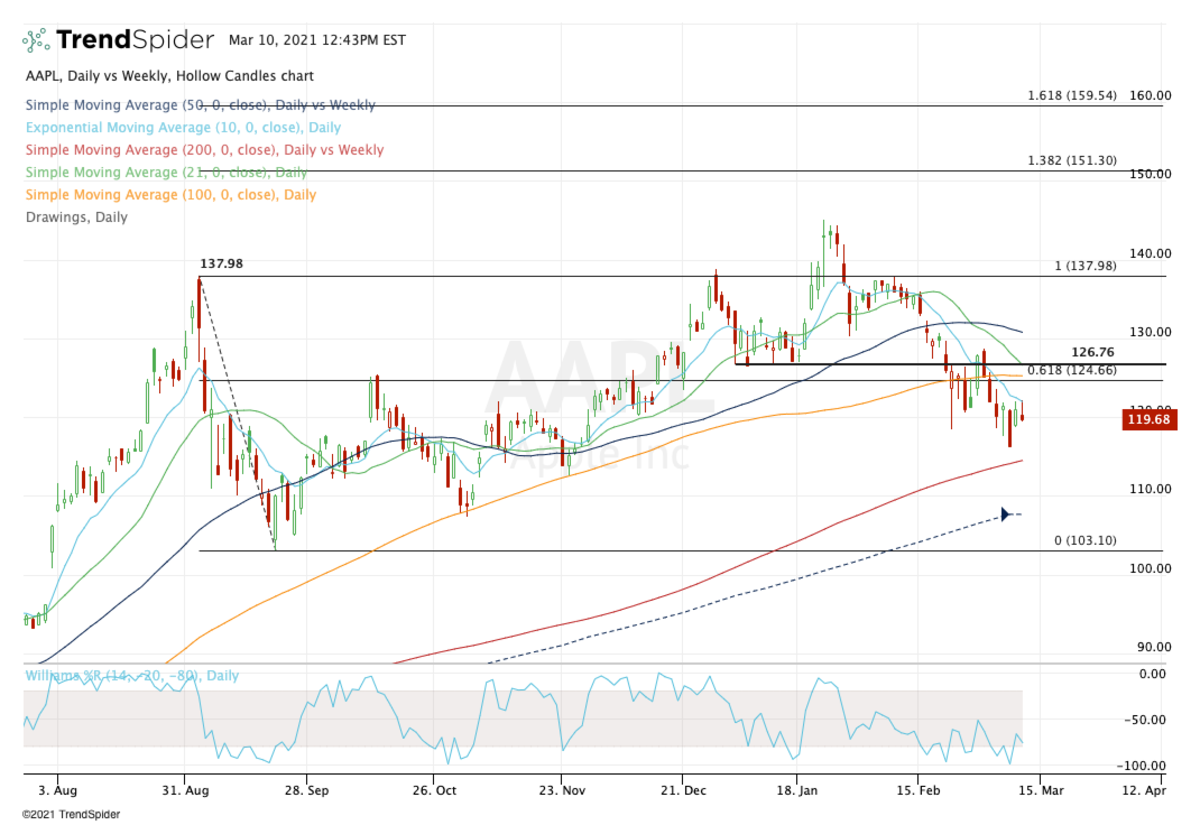Click the 26. Oct date axis label
The image size is (1200, 825).
point(433,788)
